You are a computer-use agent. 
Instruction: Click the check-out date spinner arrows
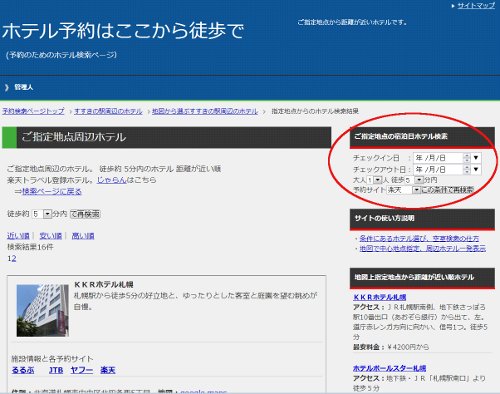pyautogui.click(x=467, y=169)
